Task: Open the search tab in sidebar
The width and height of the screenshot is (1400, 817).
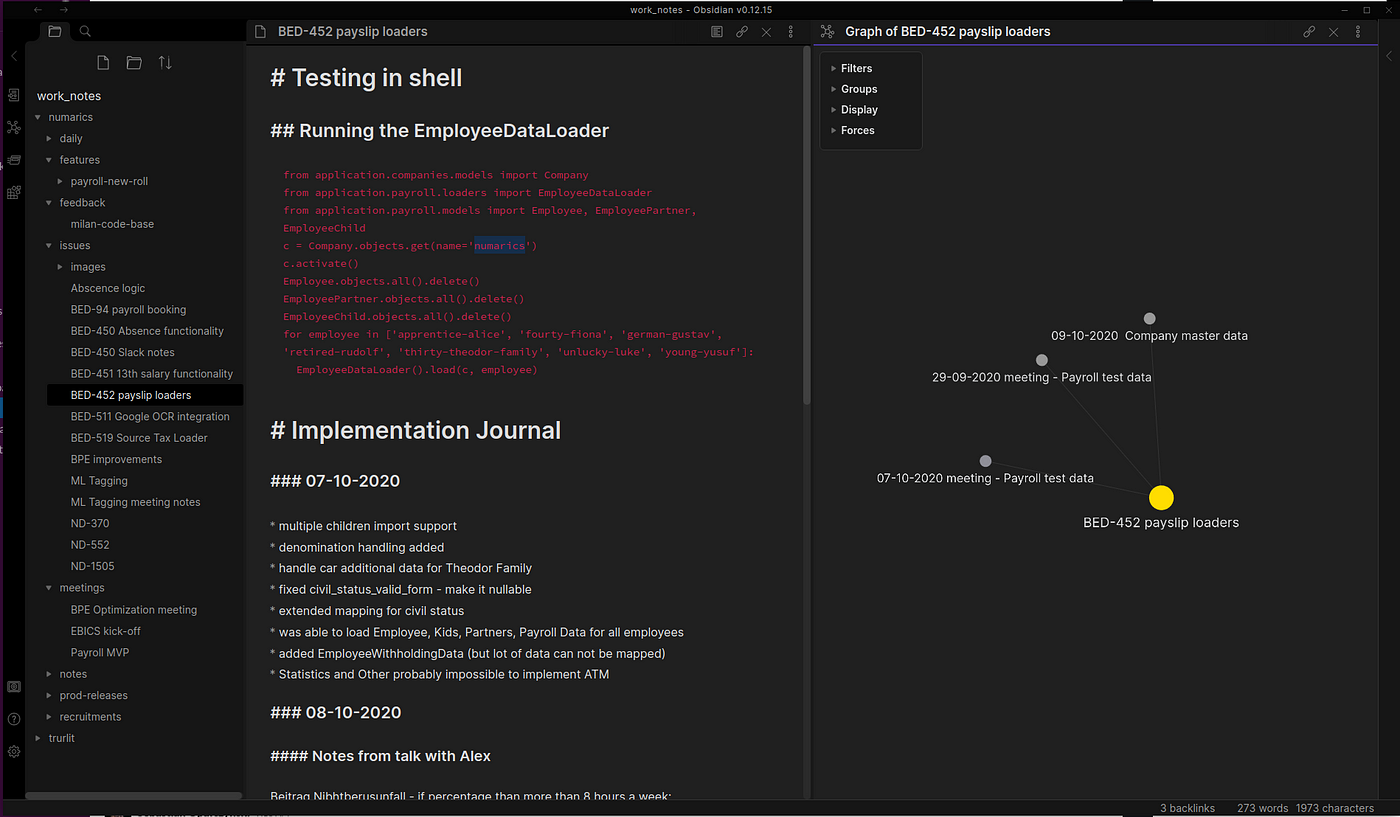Action: click(85, 32)
